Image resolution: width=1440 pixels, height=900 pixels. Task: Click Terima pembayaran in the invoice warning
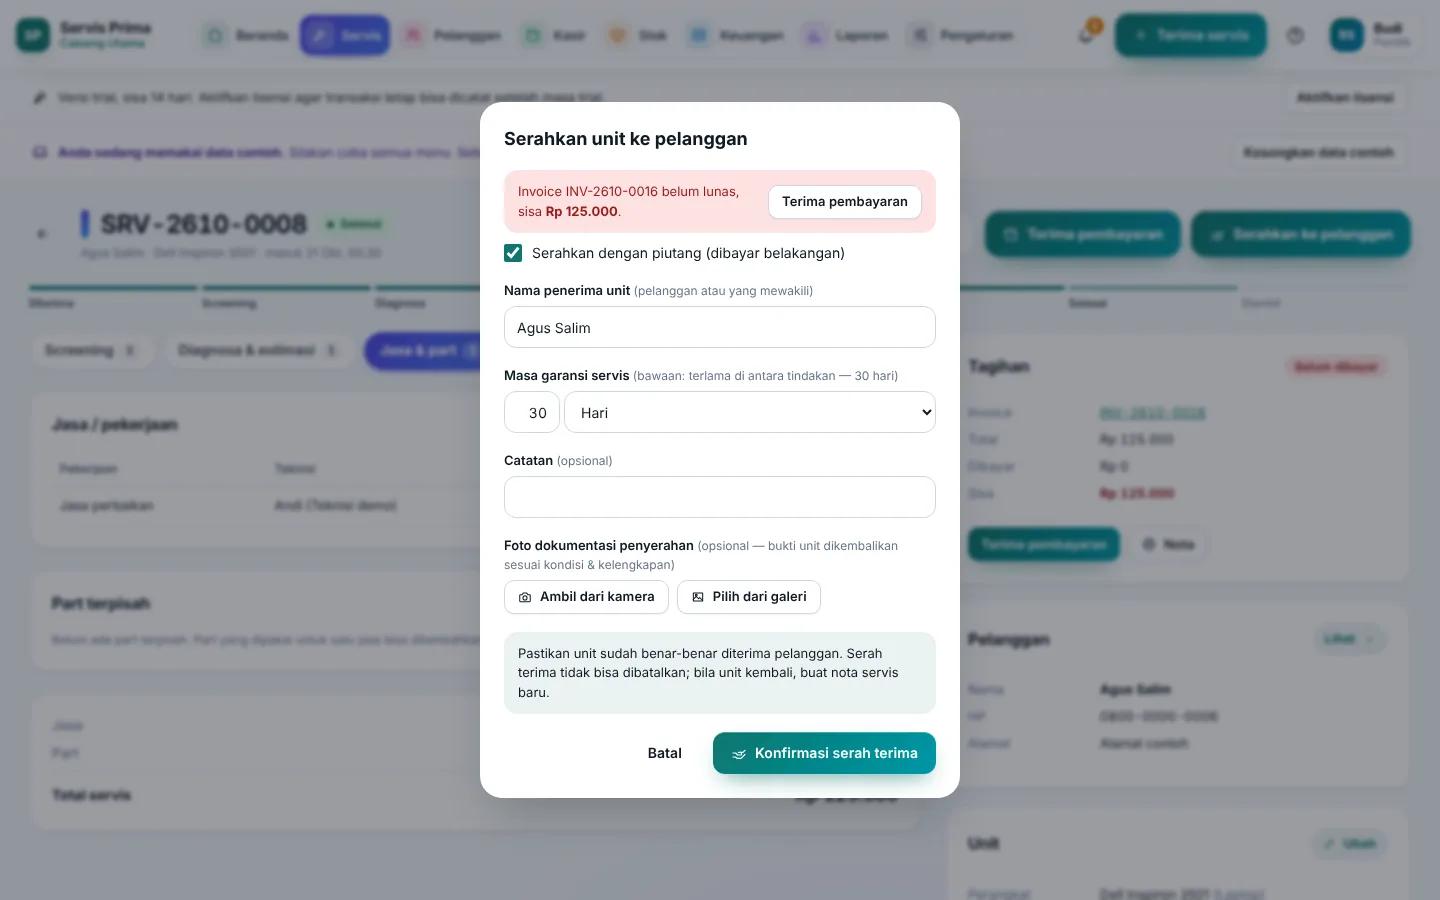click(845, 202)
